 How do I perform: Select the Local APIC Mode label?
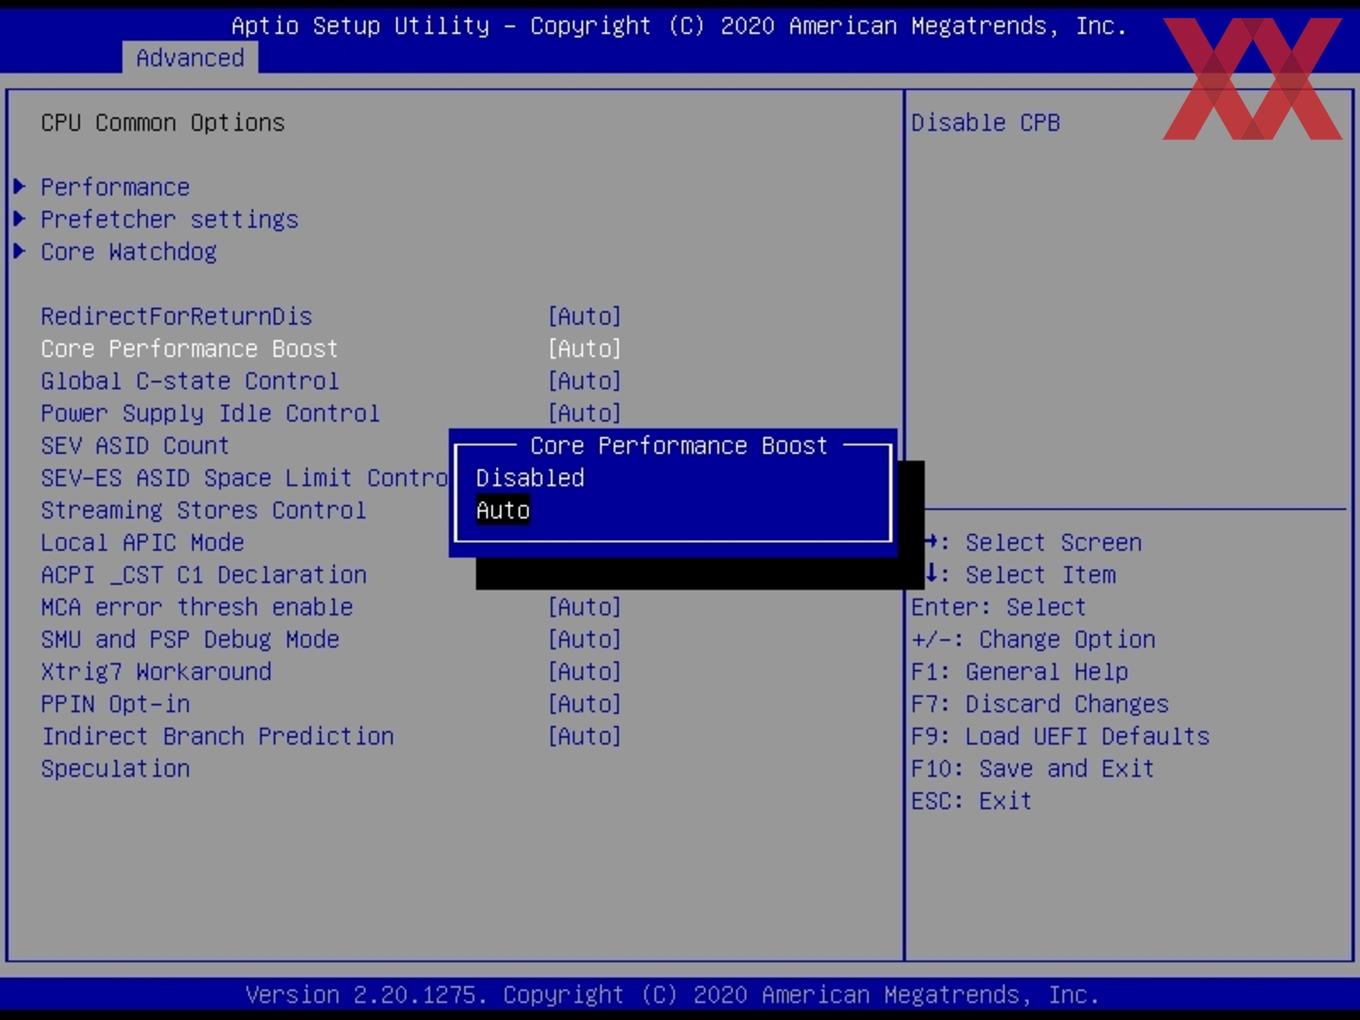[x=142, y=542]
